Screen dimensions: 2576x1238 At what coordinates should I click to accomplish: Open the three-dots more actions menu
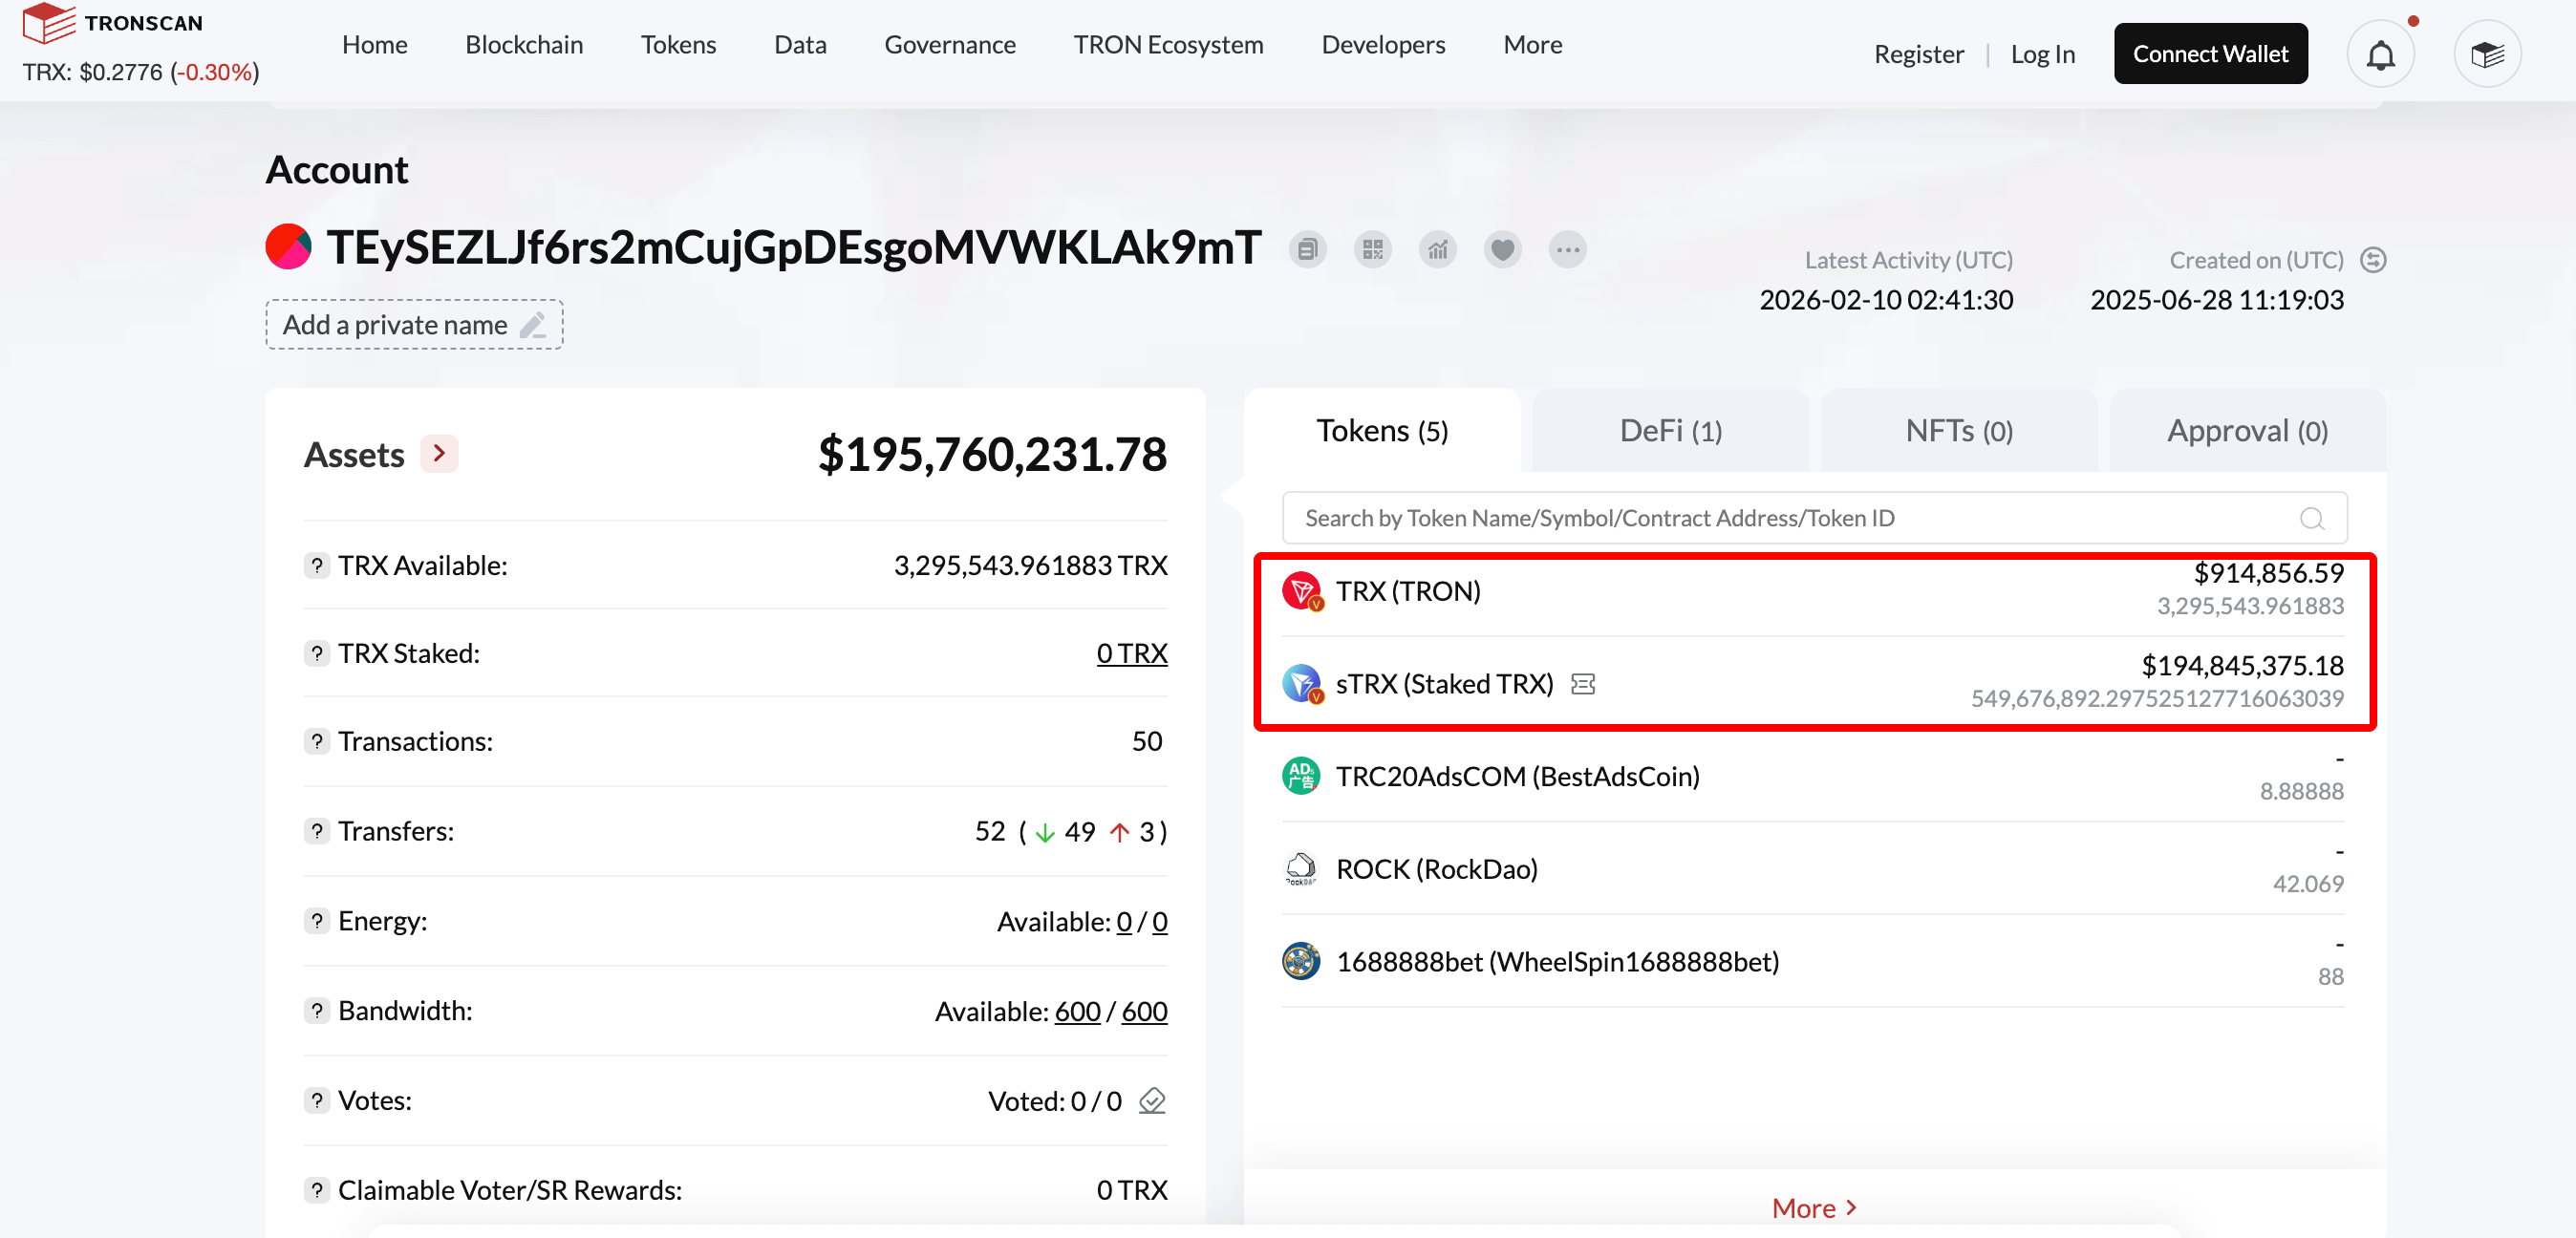click(x=1567, y=250)
